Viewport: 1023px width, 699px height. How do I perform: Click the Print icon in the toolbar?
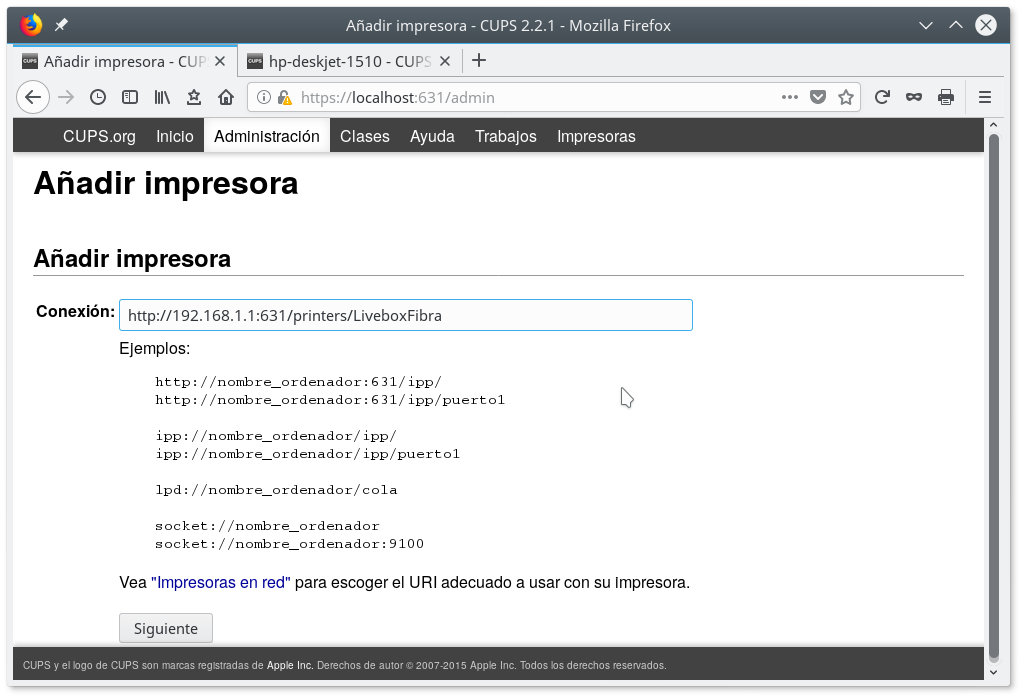[945, 97]
